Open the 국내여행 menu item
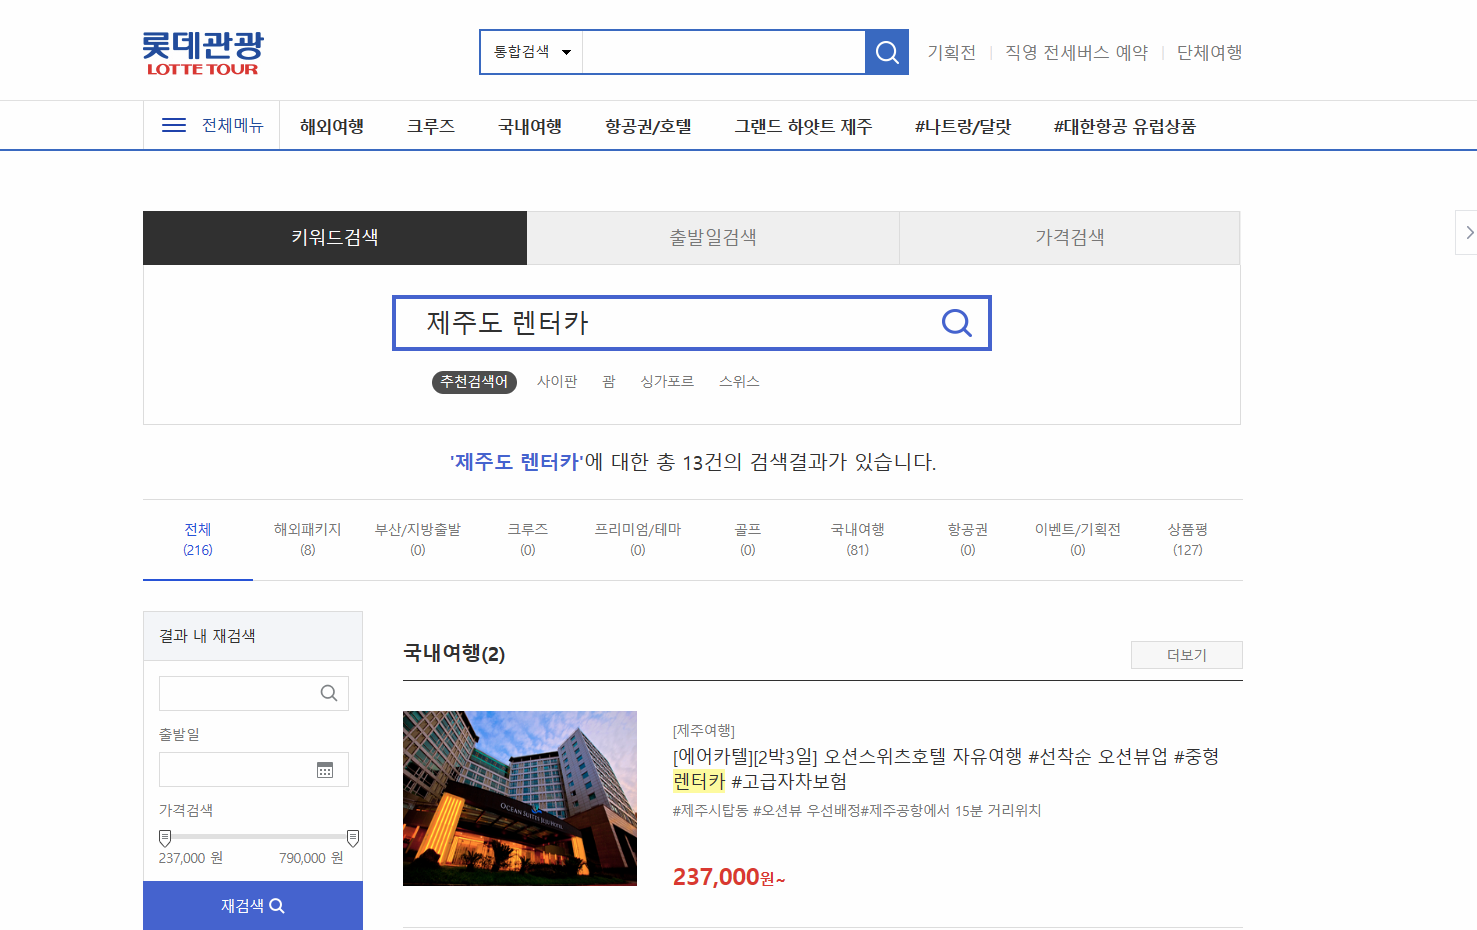 point(529,125)
